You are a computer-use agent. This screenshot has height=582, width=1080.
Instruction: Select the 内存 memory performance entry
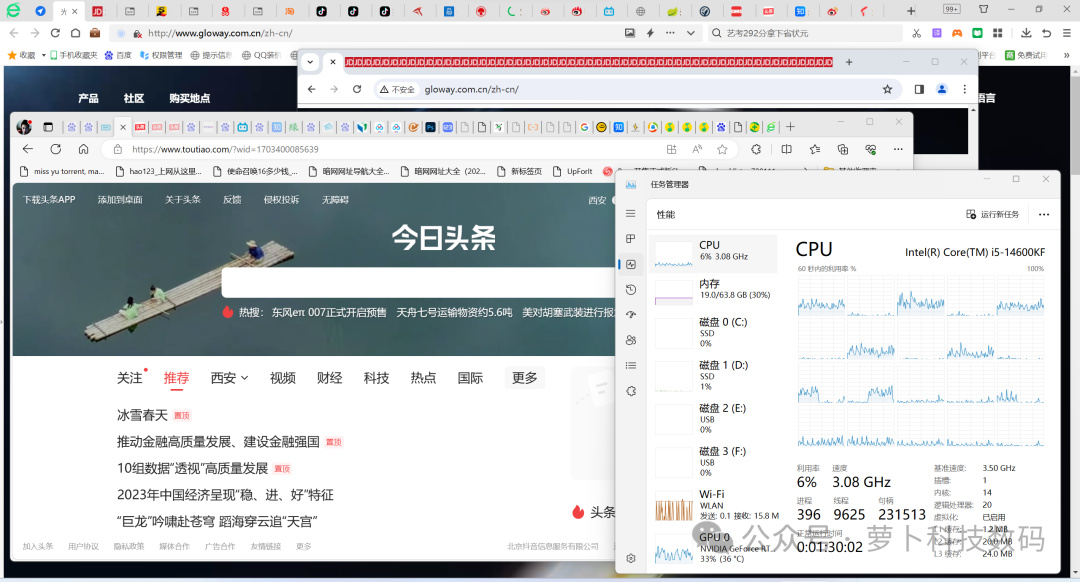[713, 291]
